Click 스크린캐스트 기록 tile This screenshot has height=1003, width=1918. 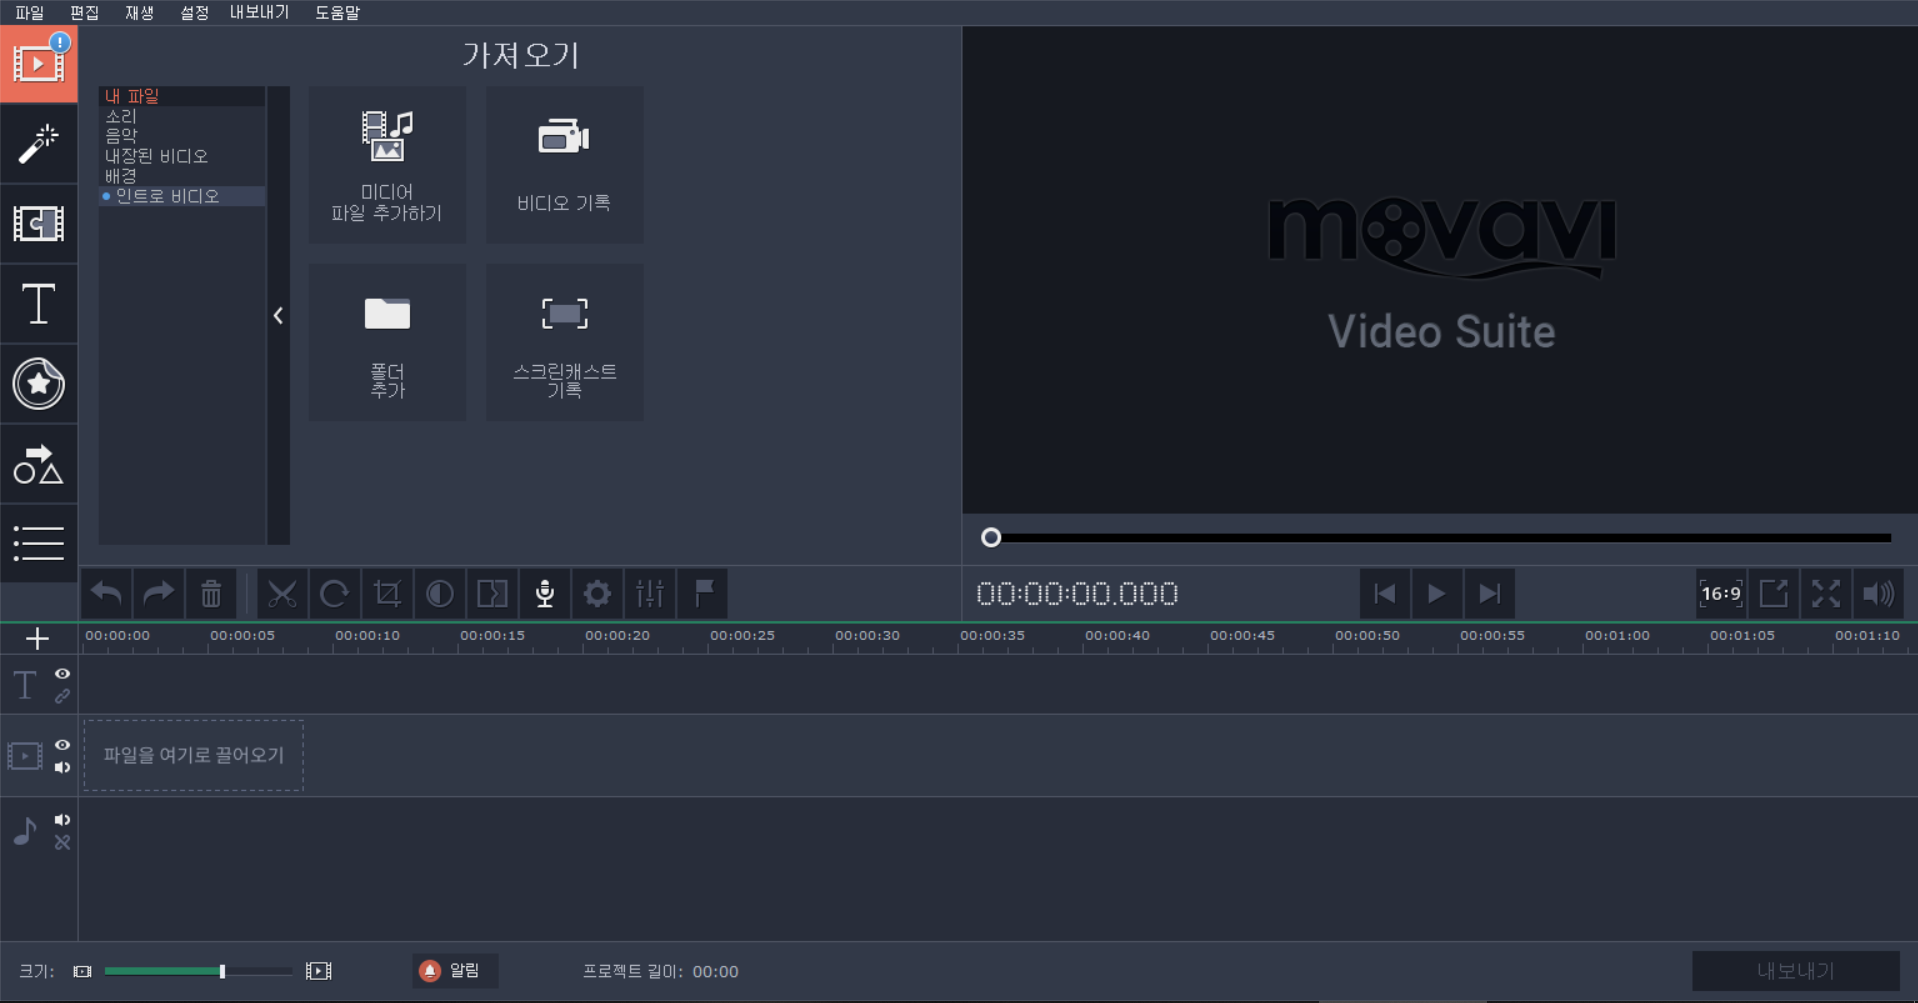[564, 342]
